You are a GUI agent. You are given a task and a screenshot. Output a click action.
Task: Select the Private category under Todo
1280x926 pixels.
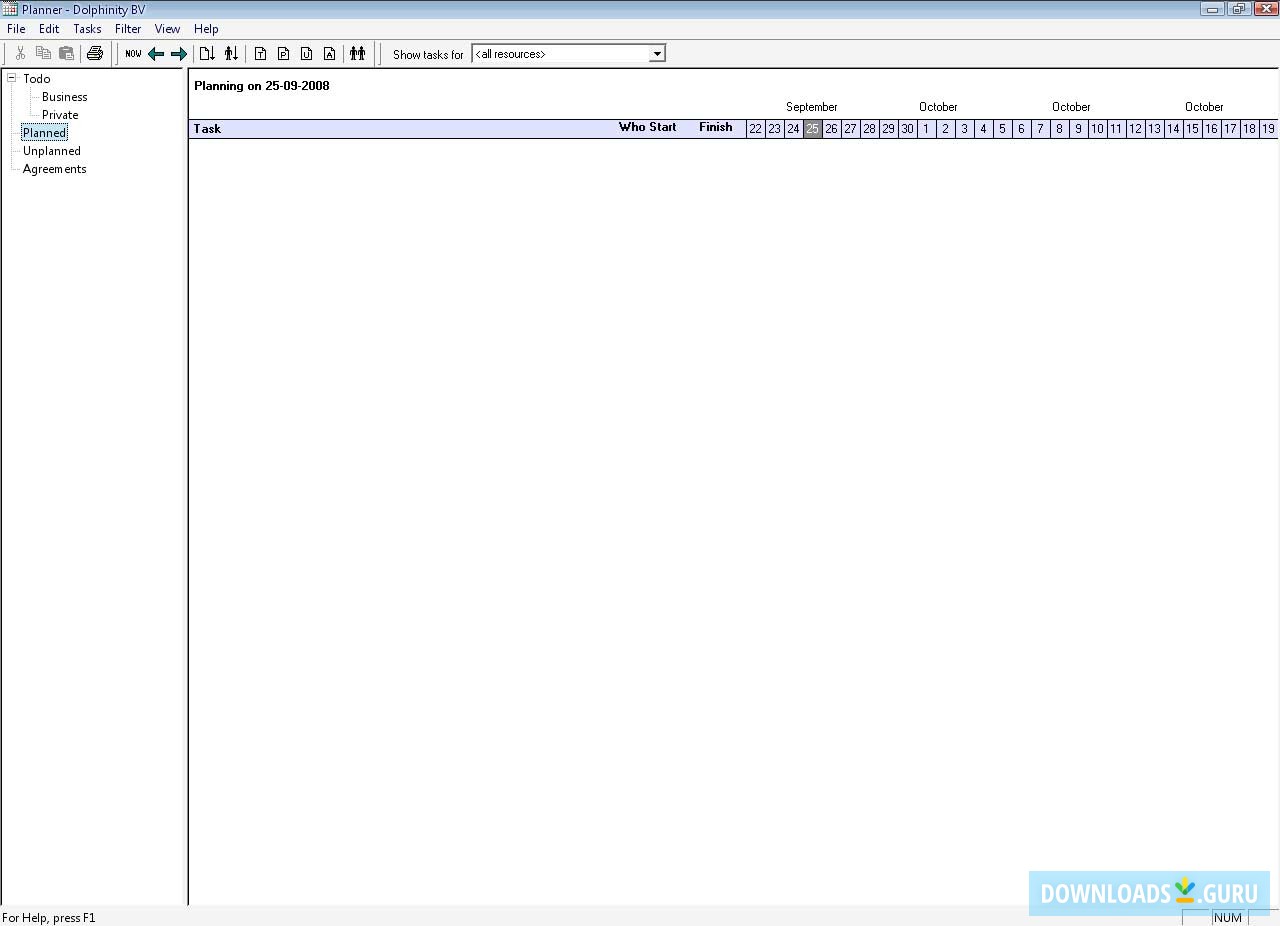pyautogui.click(x=60, y=115)
